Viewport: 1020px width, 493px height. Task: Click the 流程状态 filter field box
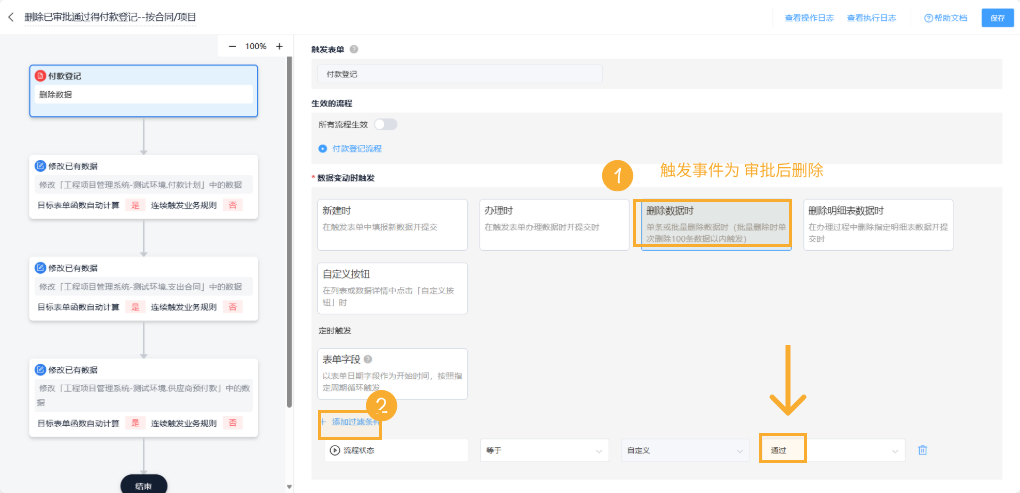coord(396,450)
